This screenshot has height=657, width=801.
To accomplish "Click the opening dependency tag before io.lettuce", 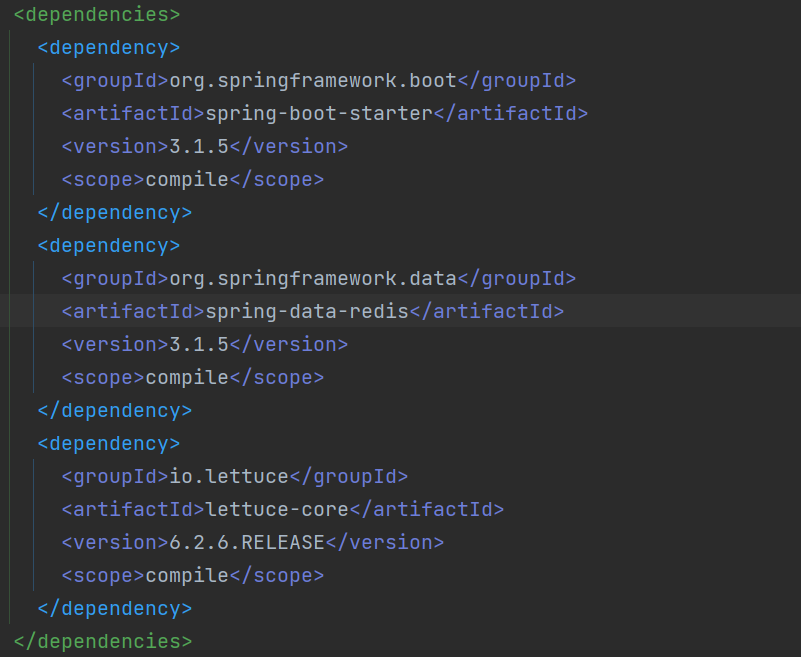I will (109, 443).
